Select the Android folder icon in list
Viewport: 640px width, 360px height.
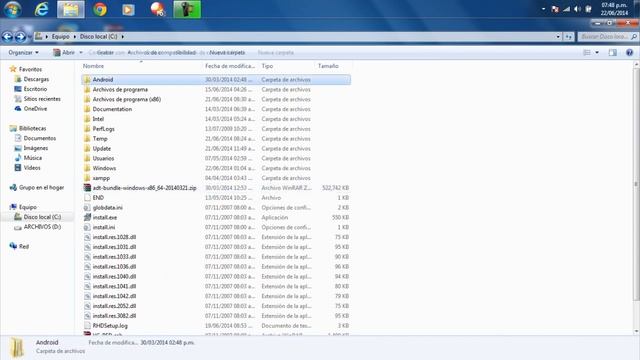87,80
